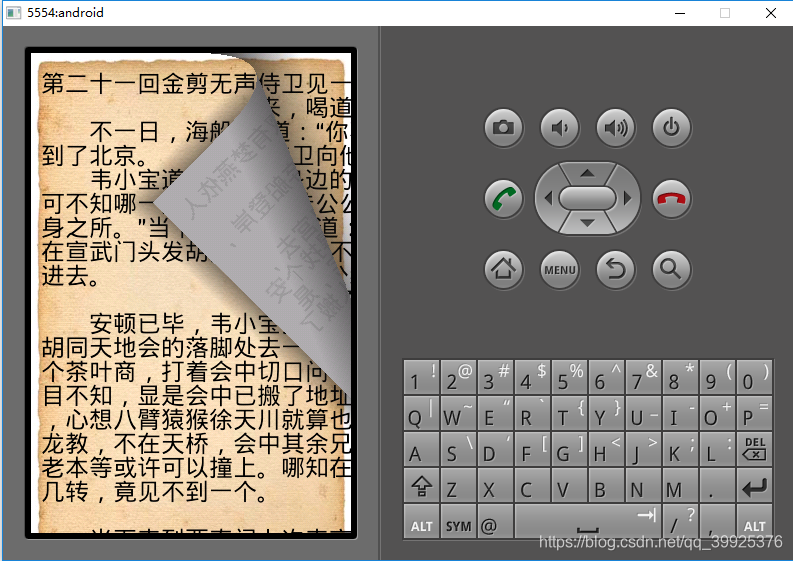
Task: Click the D-pad center select button
Action: (x=587, y=198)
